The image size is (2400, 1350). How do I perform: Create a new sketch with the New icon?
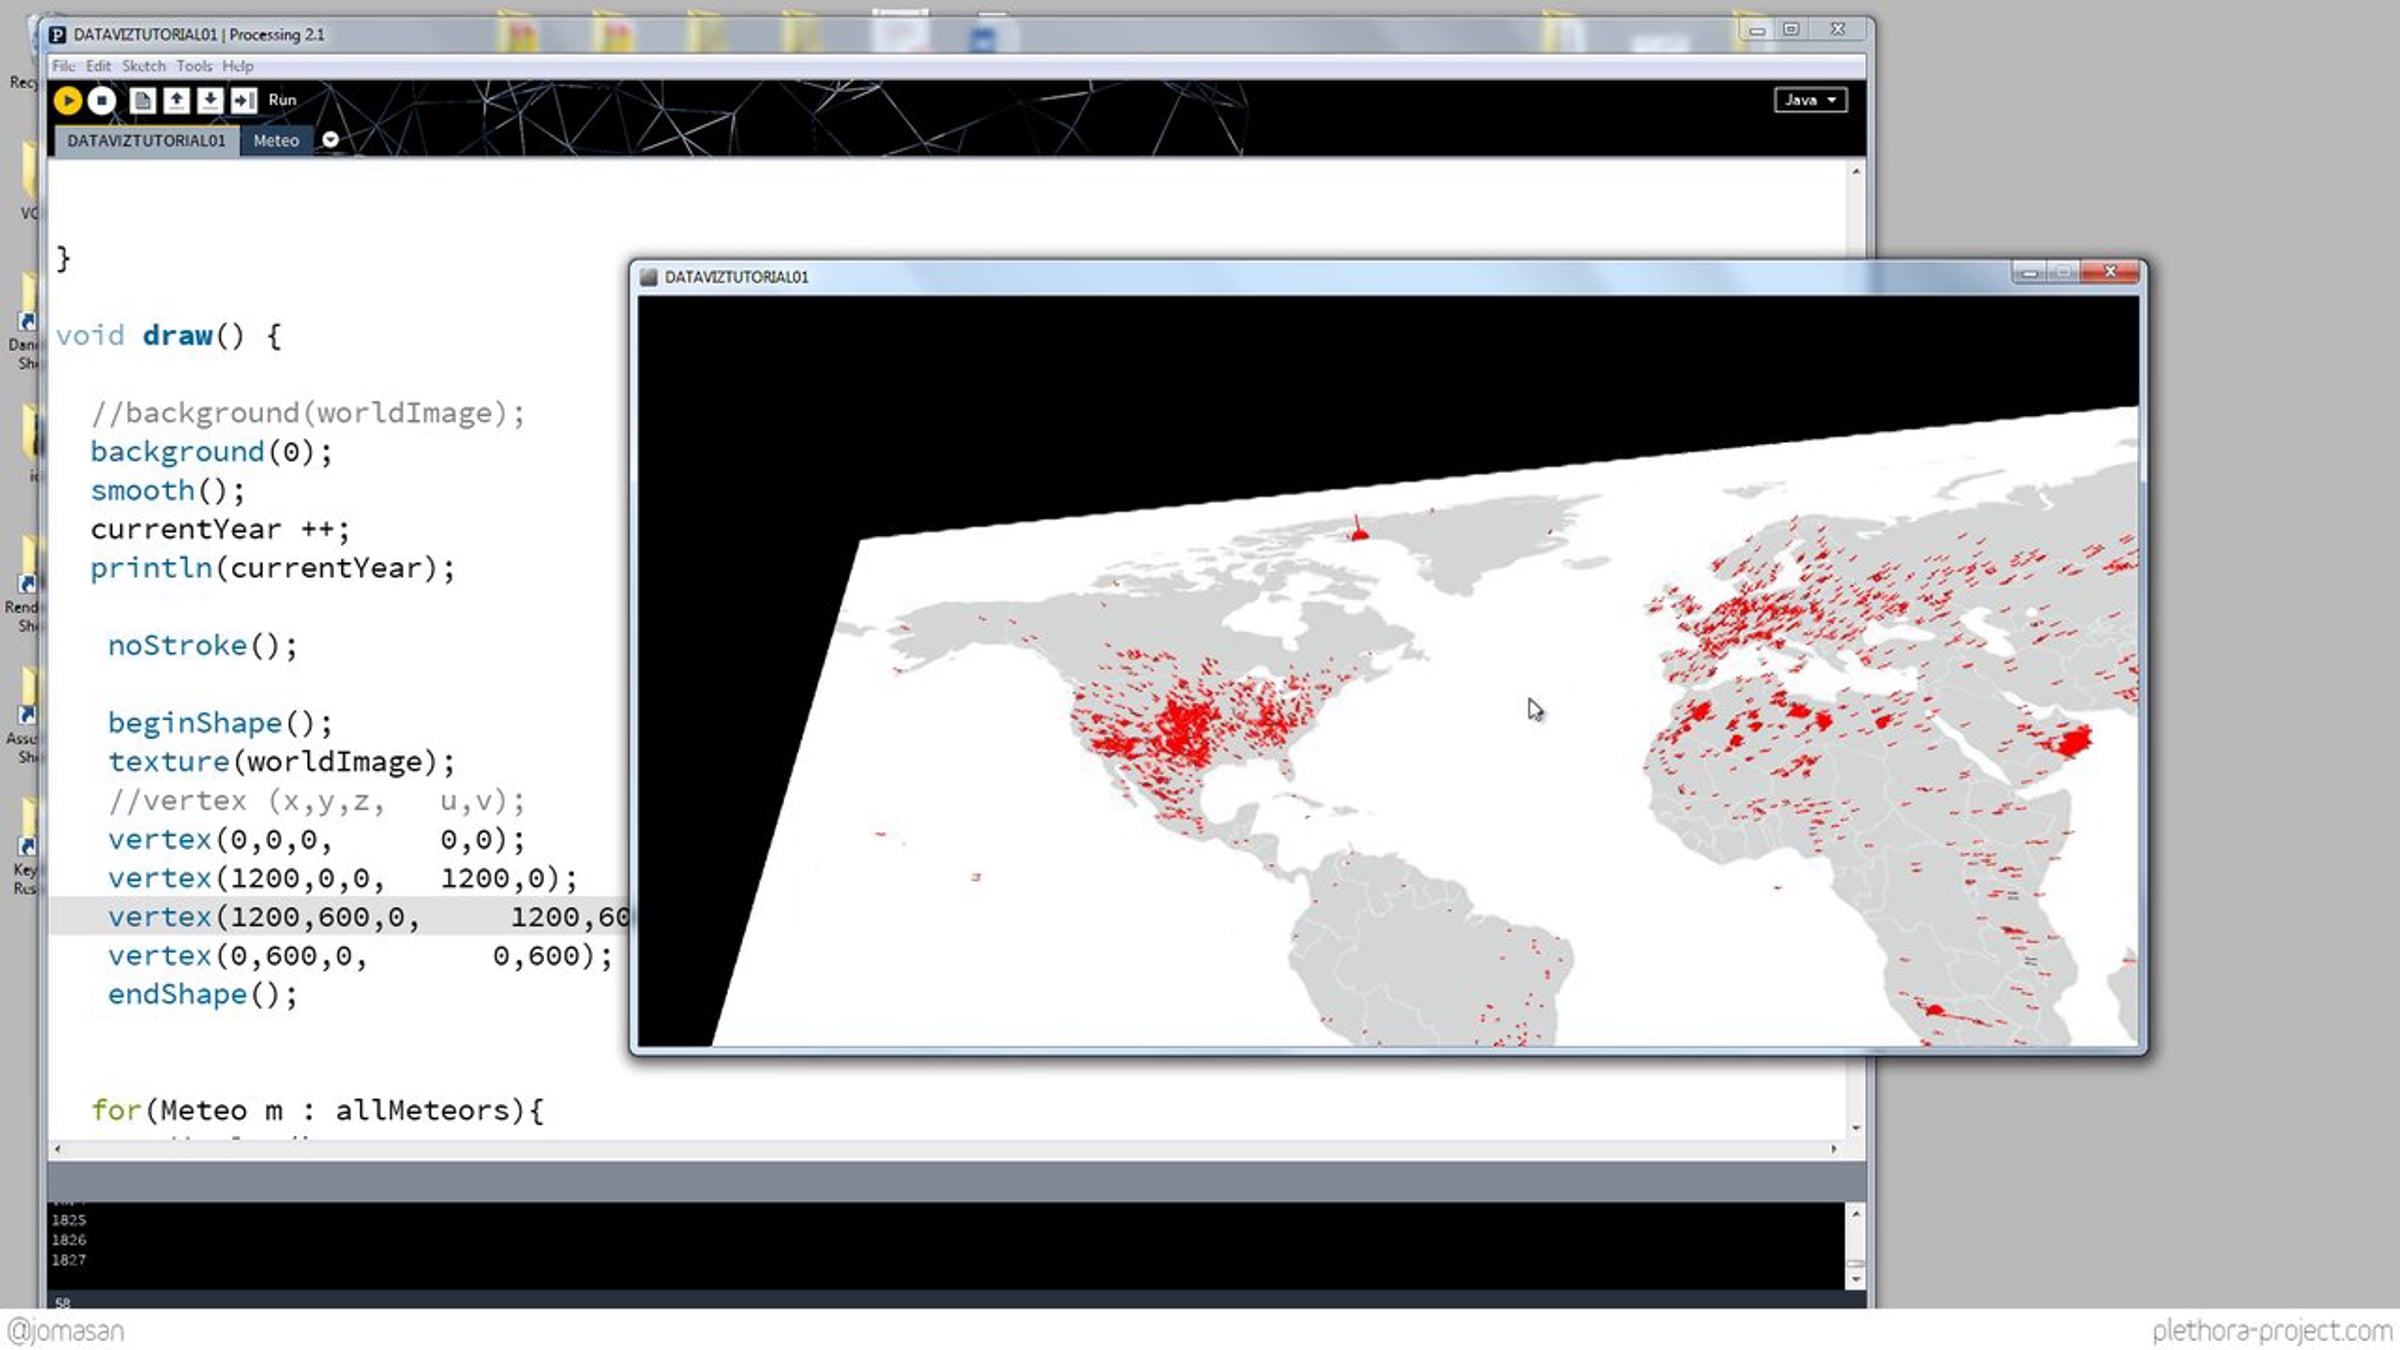[142, 100]
